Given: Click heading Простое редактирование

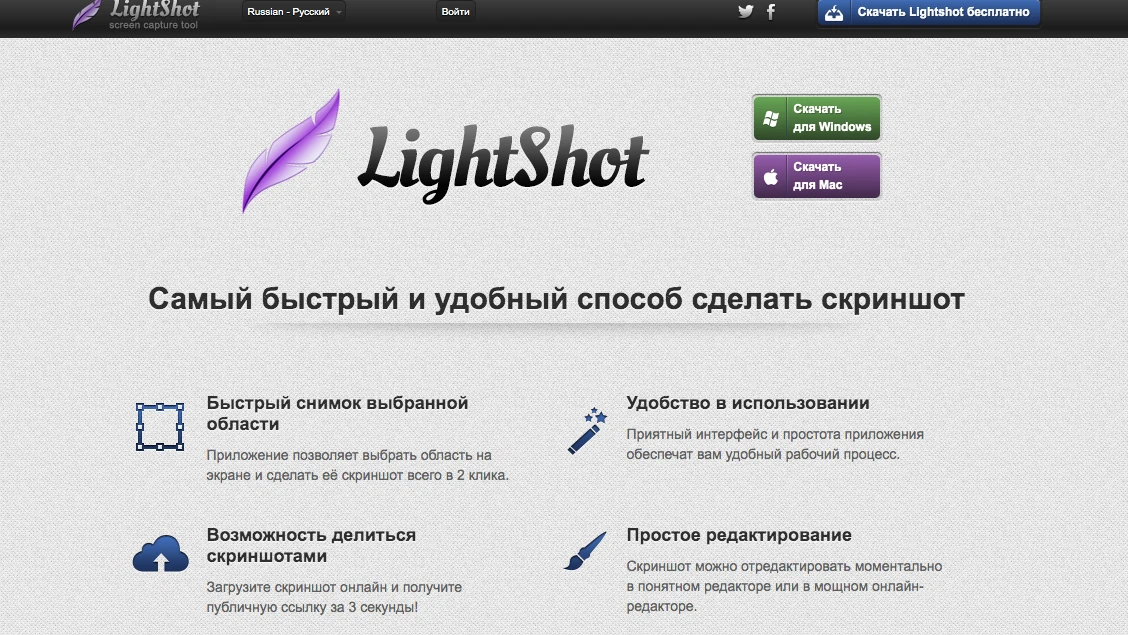Looking at the screenshot, I should (x=739, y=535).
